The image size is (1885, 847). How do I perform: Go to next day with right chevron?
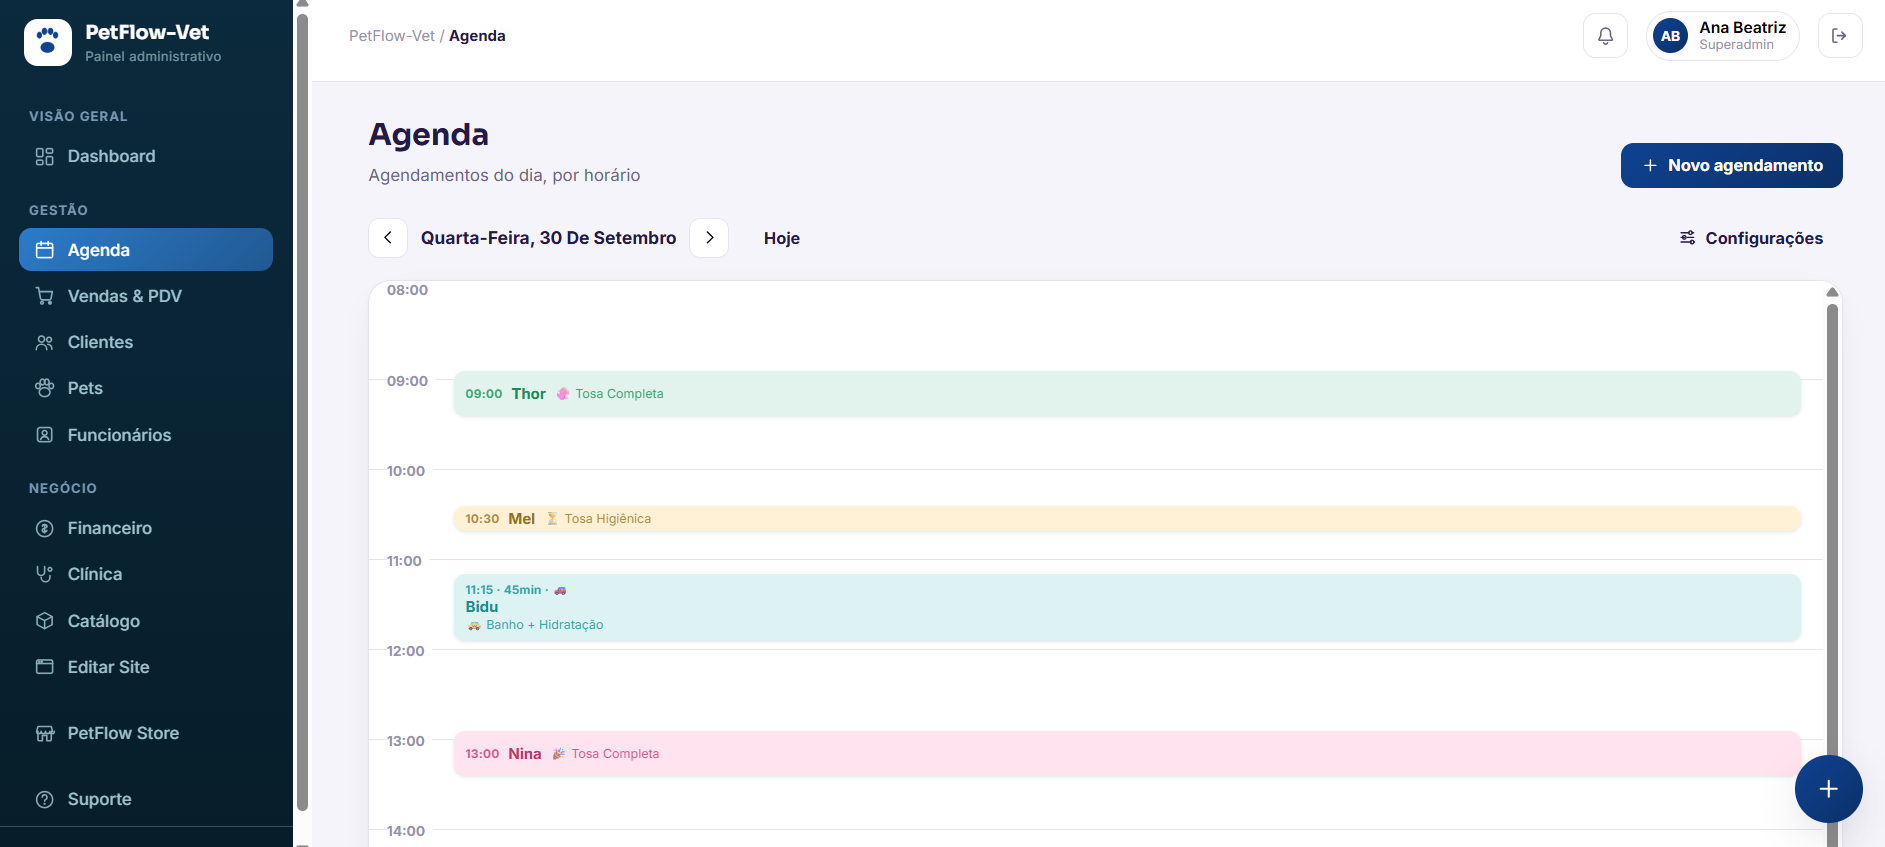pos(709,238)
